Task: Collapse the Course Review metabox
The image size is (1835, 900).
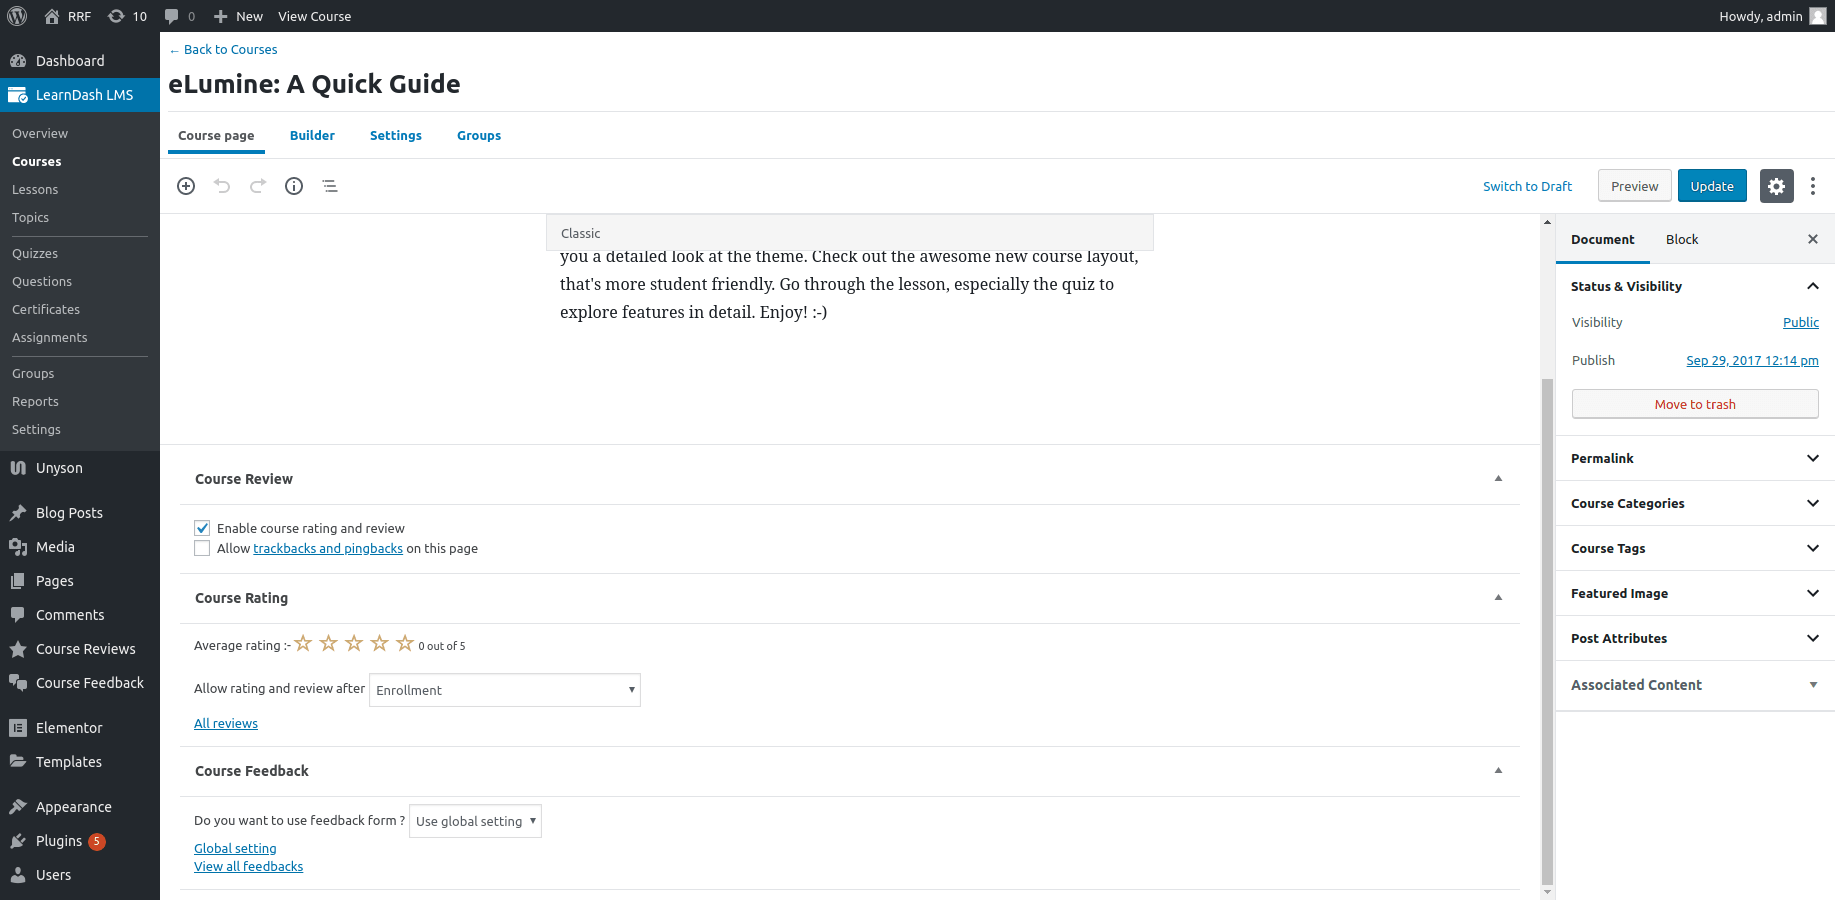Action: point(1498,479)
